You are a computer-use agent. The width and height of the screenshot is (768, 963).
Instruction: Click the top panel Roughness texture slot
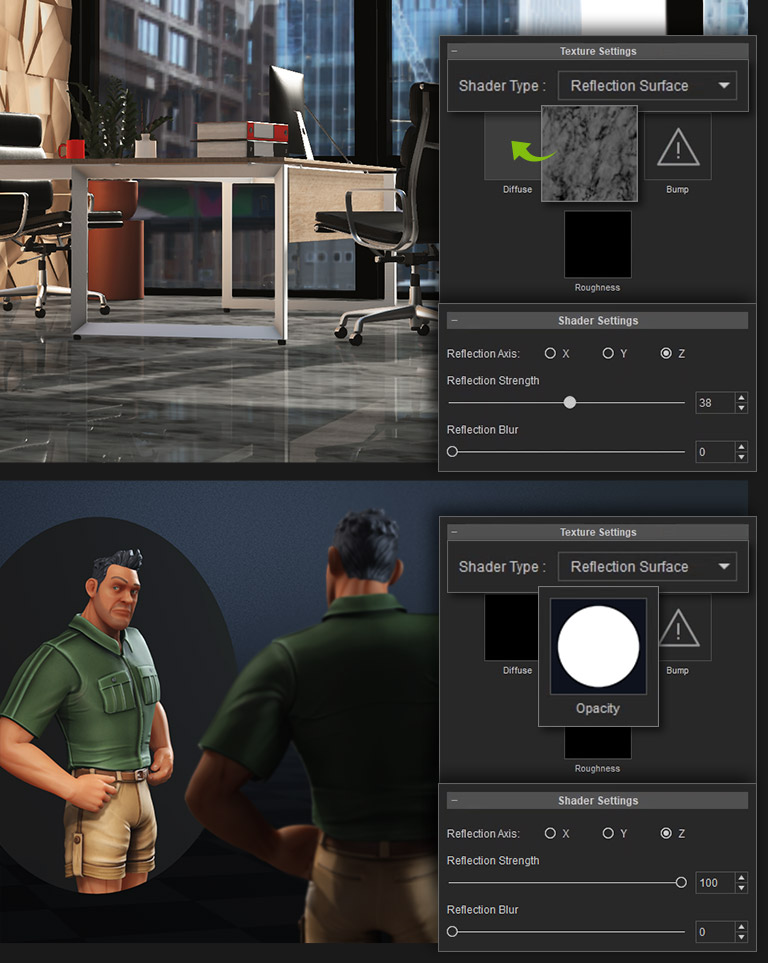coord(597,244)
